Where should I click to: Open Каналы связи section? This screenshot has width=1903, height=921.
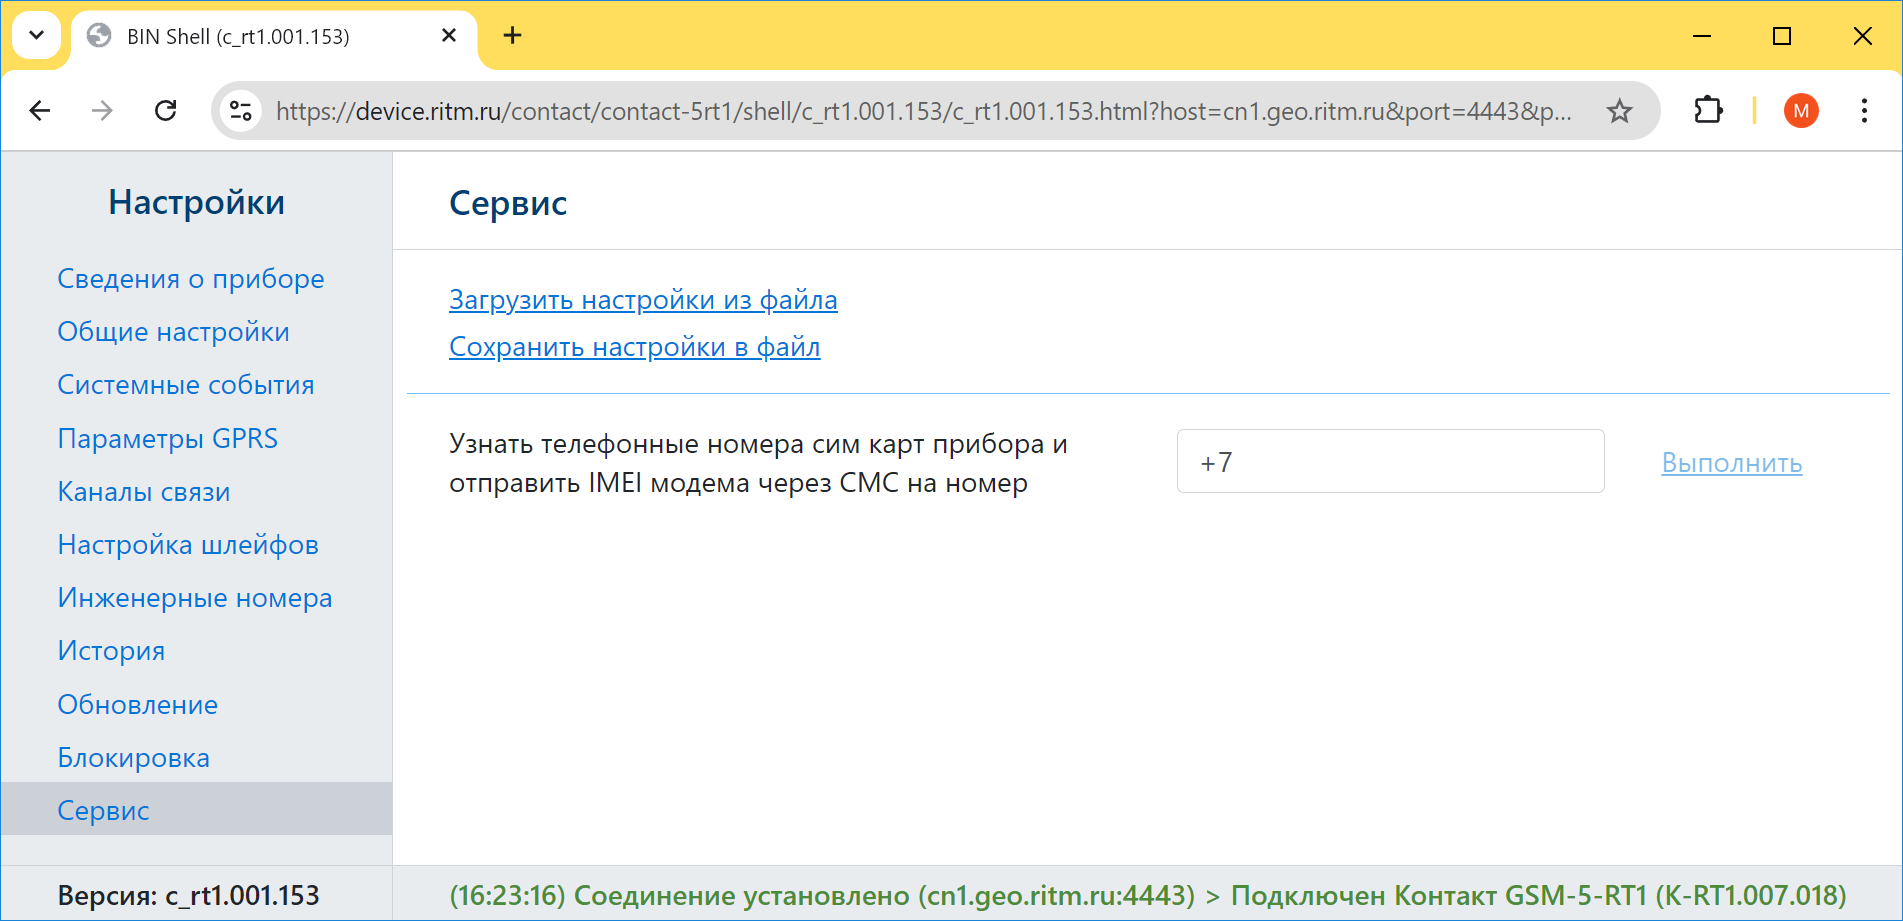(144, 491)
